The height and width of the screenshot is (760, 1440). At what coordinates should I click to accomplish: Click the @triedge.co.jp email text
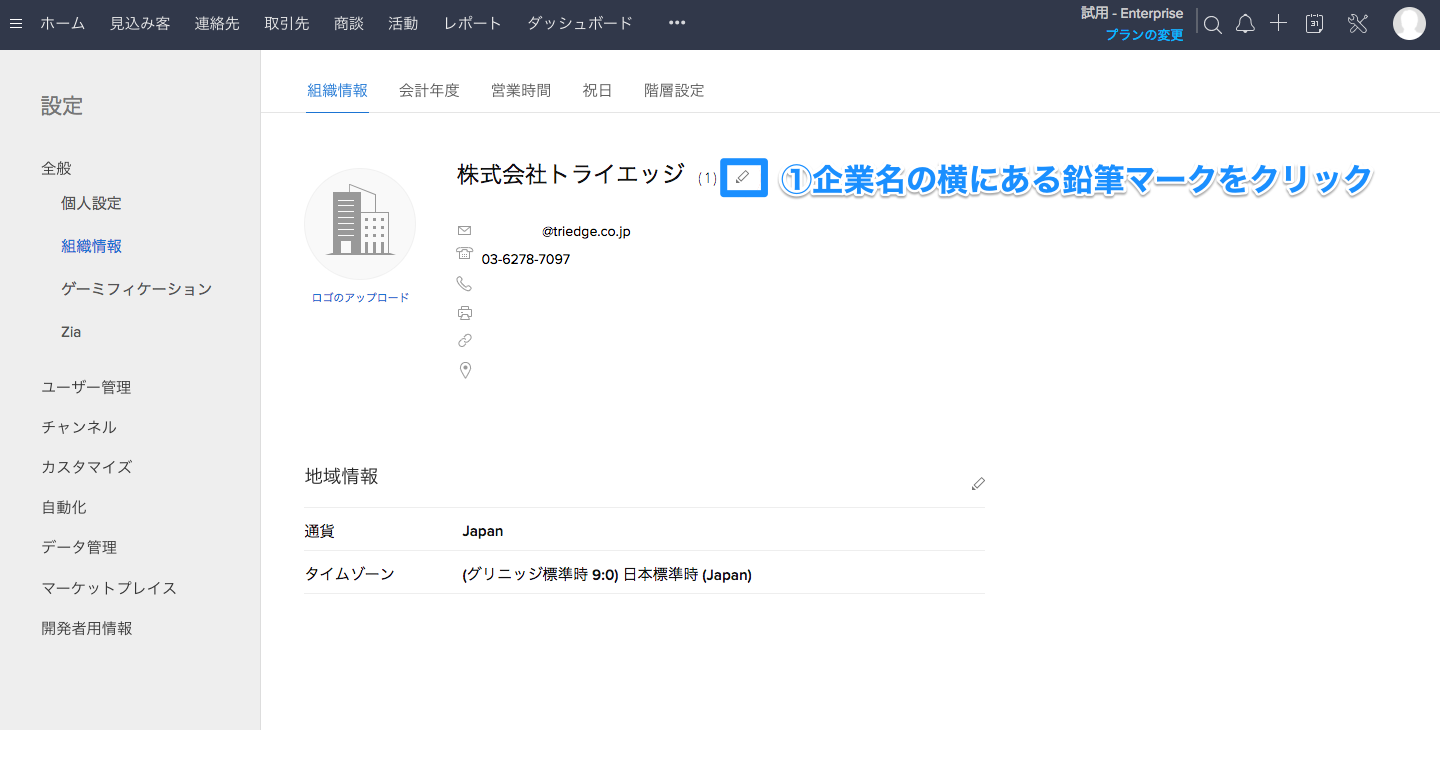point(586,231)
